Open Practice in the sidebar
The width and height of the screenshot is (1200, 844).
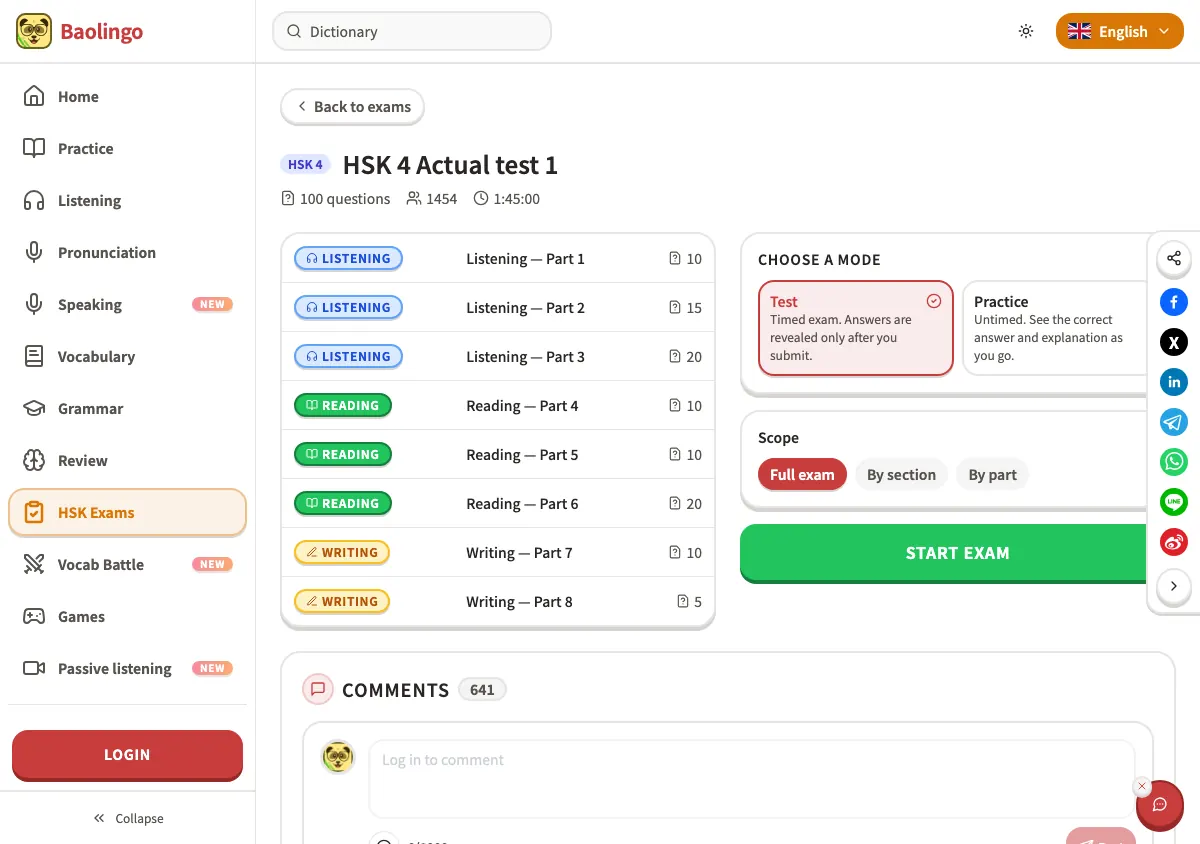point(127,148)
